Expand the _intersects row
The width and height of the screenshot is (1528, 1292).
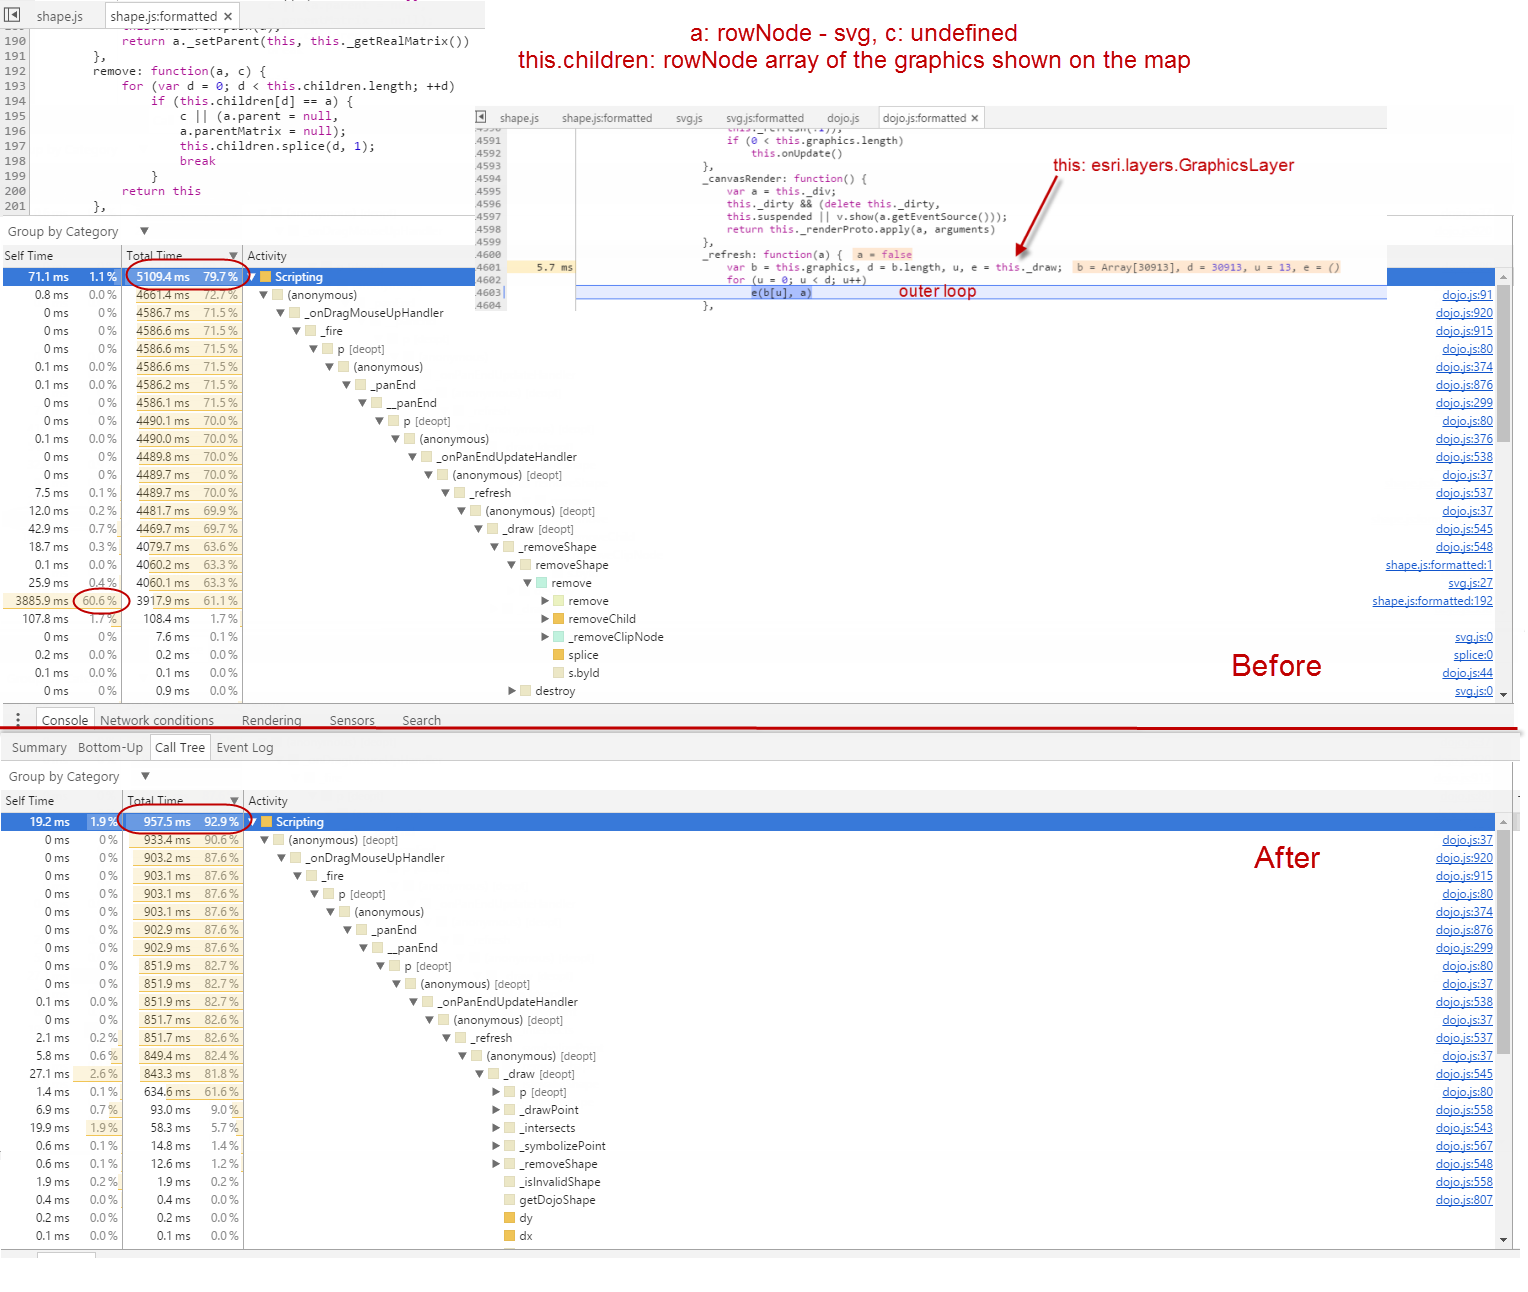click(x=496, y=1128)
